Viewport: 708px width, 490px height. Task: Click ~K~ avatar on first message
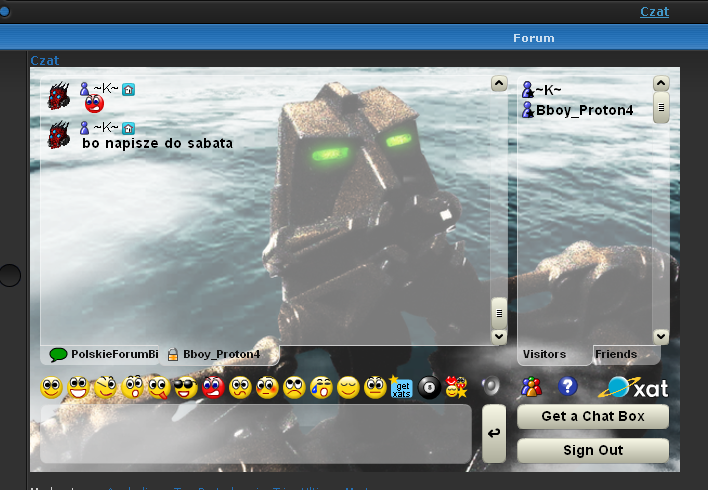pyautogui.click(x=59, y=96)
